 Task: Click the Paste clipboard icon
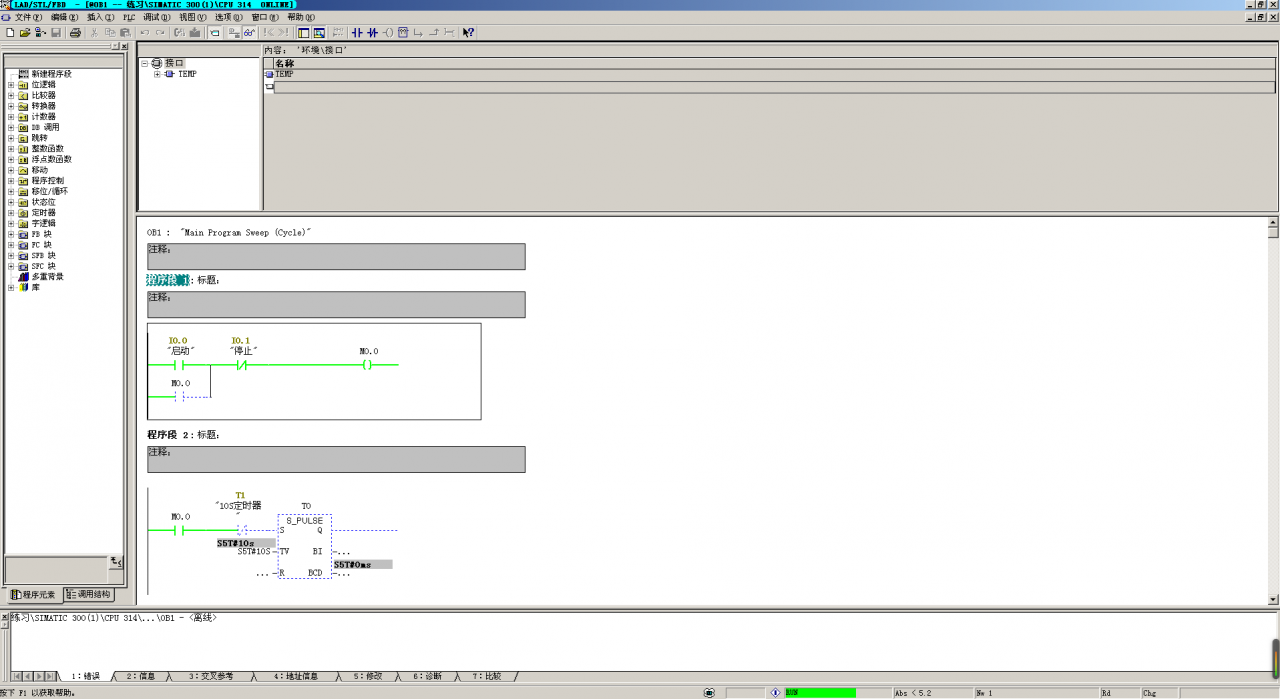(x=125, y=33)
